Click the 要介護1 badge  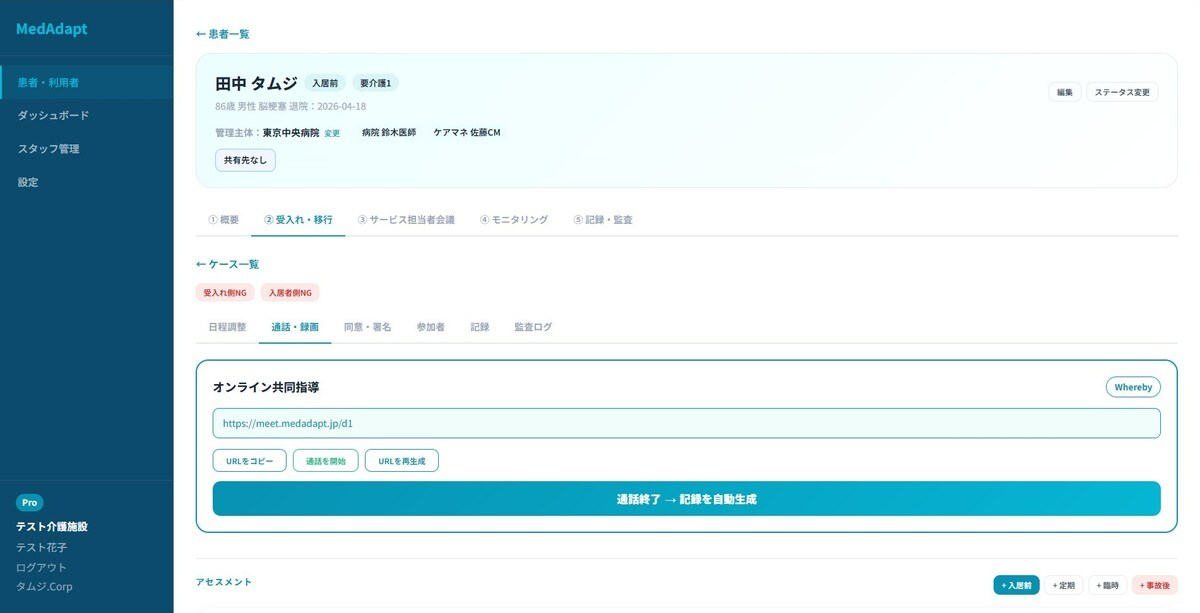click(376, 83)
